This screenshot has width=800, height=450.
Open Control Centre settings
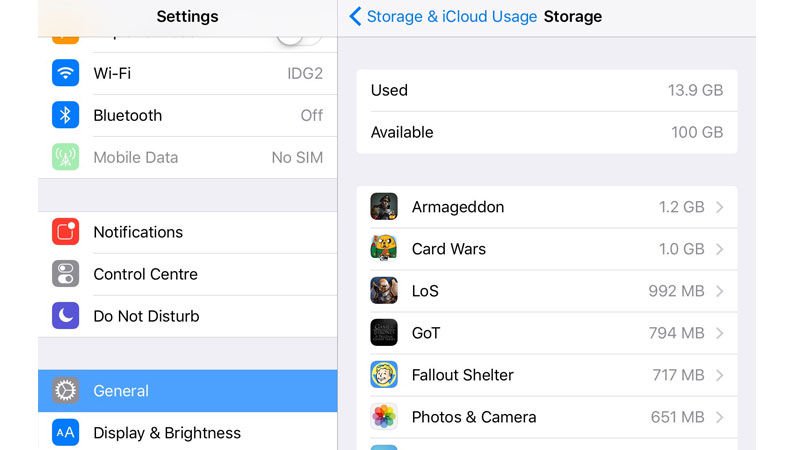pyautogui.click(x=188, y=274)
